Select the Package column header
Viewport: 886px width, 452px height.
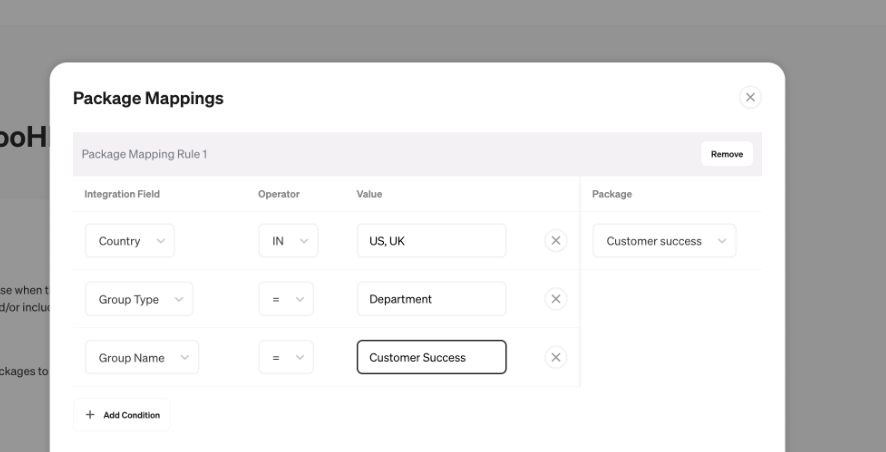click(612, 194)
